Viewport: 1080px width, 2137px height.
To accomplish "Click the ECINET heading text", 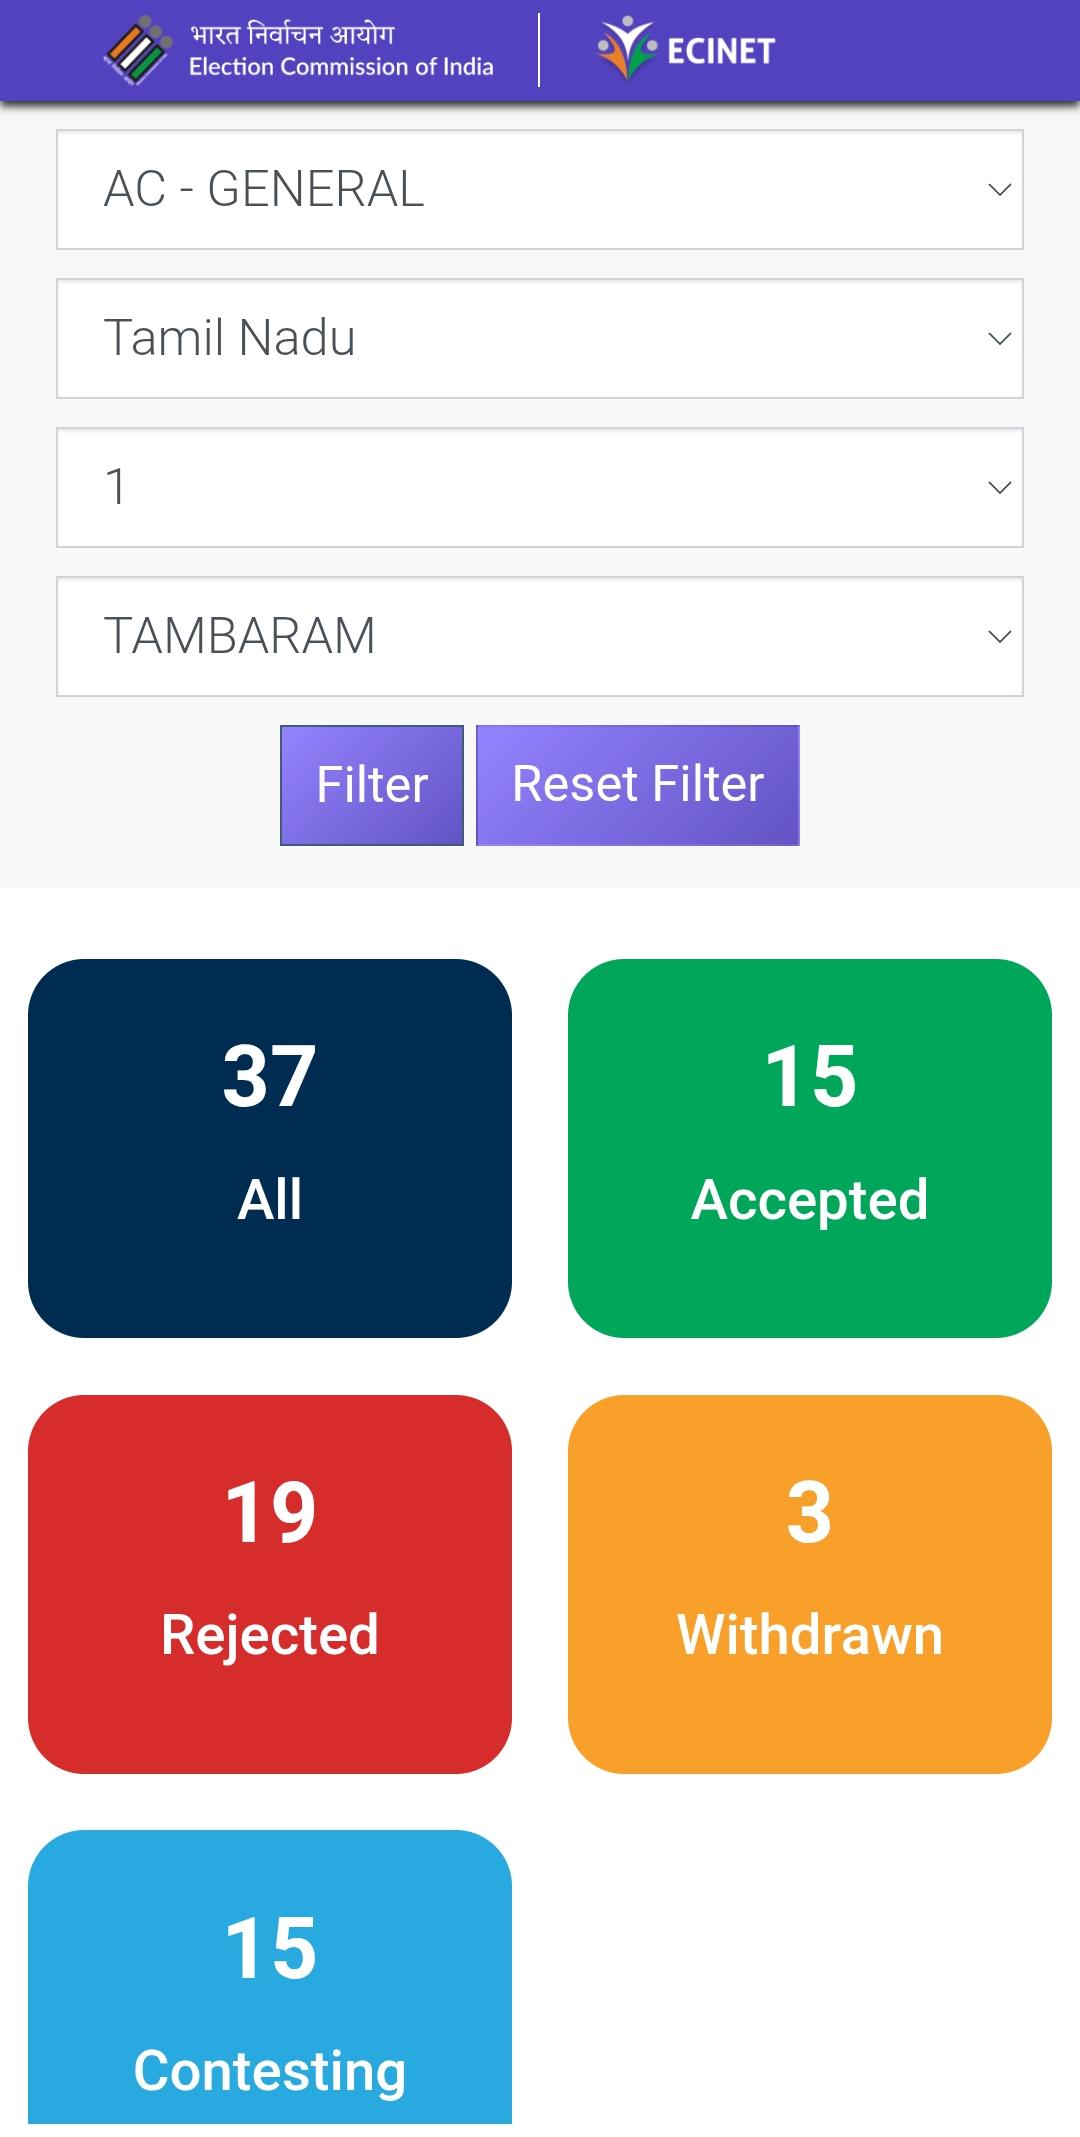I will pos(721,51).
